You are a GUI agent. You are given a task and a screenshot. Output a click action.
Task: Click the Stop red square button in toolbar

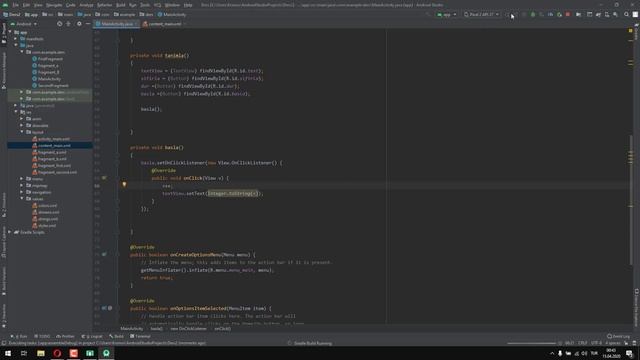point(568,14)
